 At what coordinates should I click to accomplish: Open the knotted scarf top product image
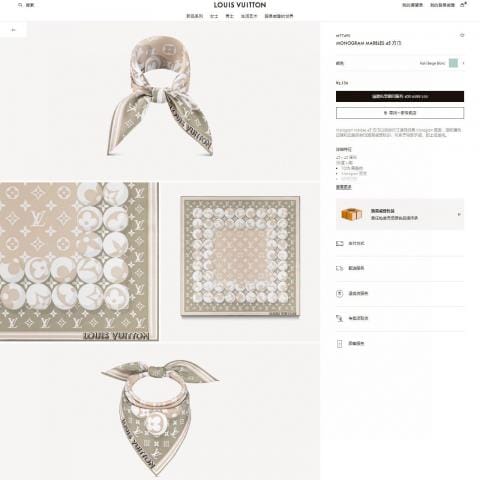click(x=160, y=96)
